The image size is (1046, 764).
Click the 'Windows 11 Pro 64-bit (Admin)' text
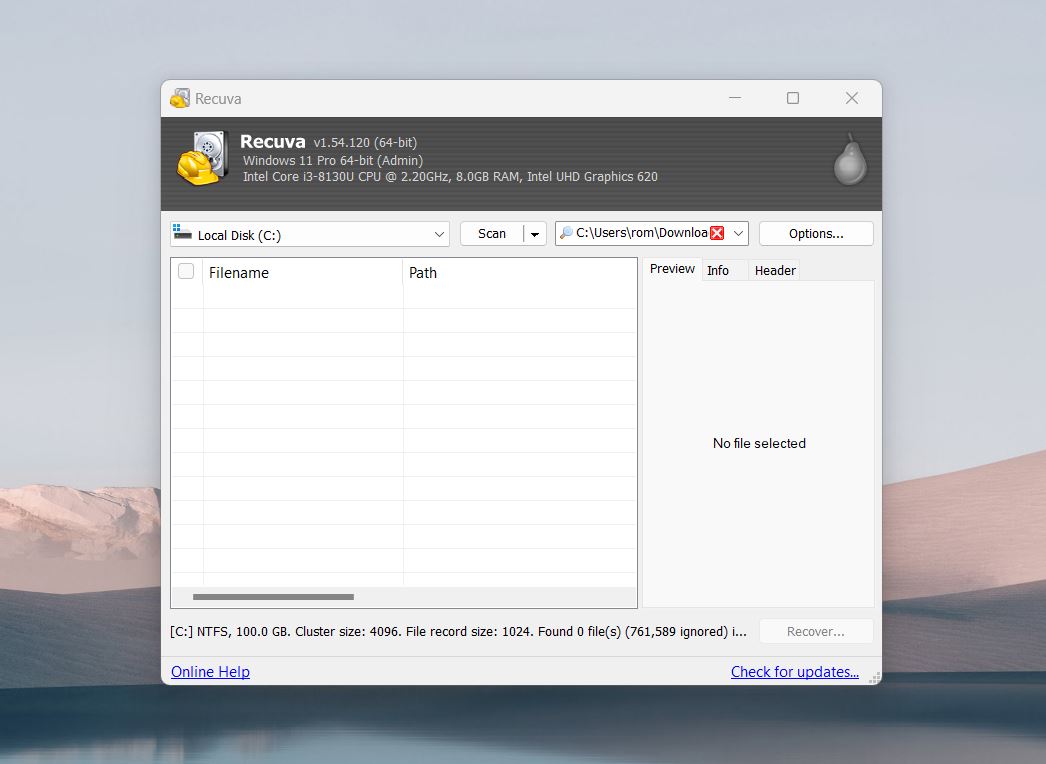coord(333,160)
